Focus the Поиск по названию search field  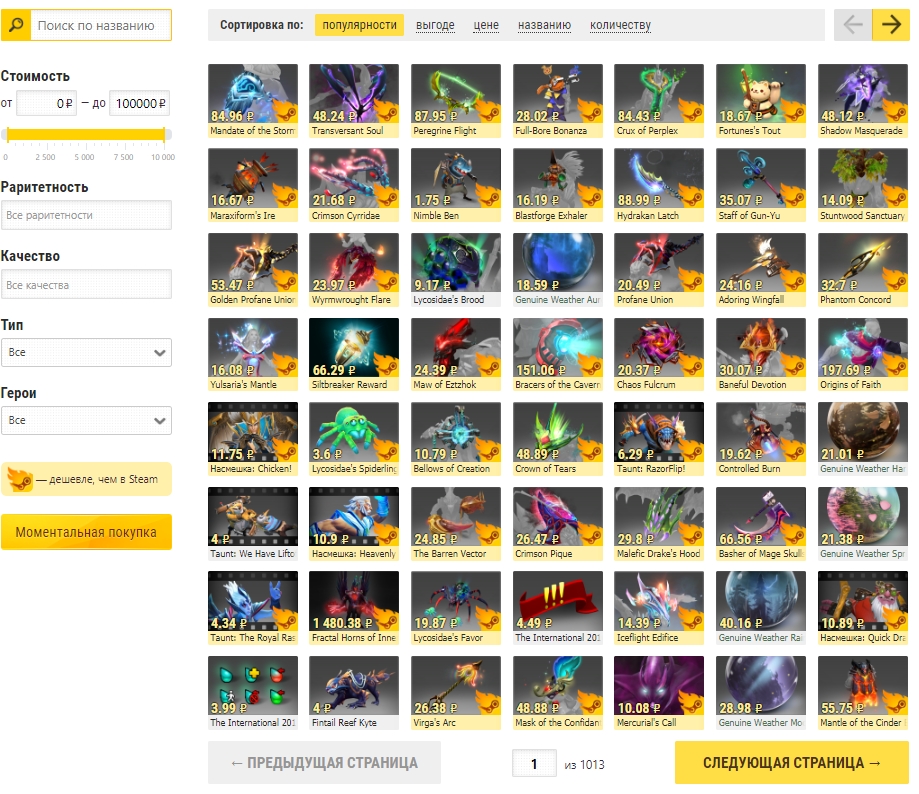point(101,25)
